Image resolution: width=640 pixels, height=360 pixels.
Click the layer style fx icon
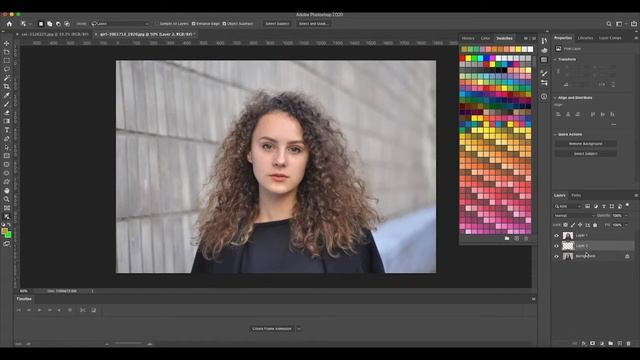[x=584, y=344]
